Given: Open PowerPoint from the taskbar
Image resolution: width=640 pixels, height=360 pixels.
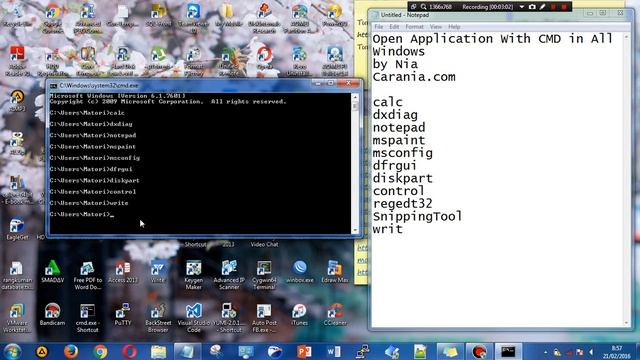Looking at the screenshot, I should point(304,351).
